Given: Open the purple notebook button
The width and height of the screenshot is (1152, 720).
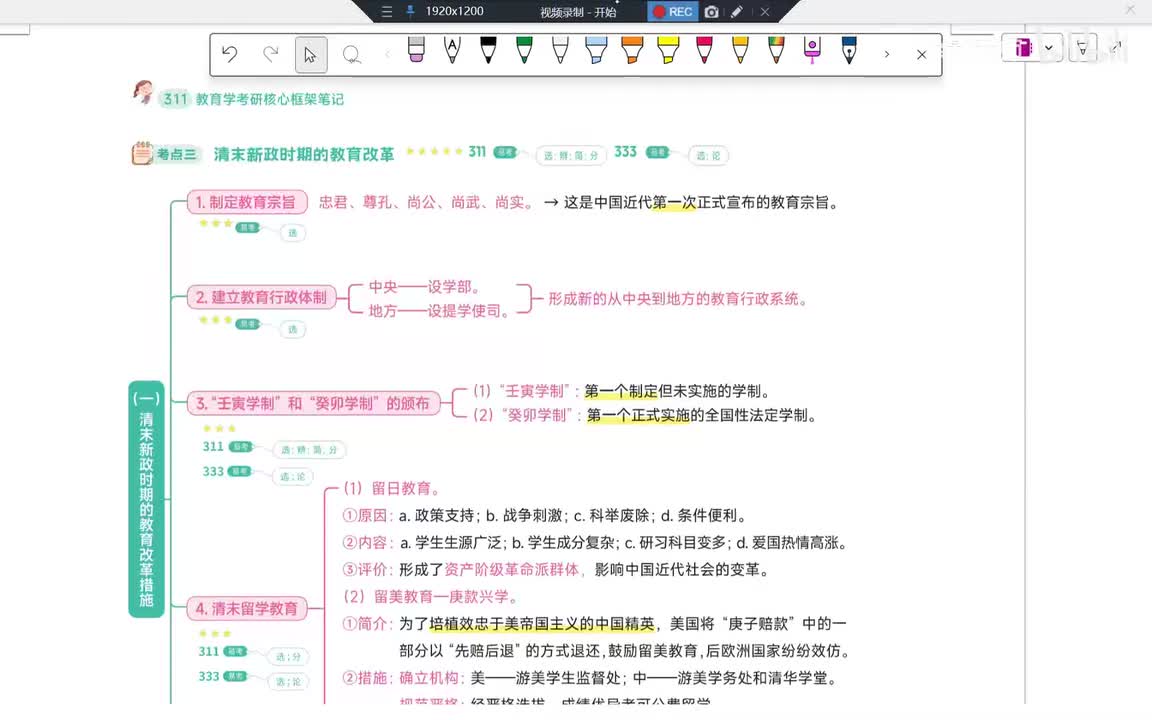Looking at the screenshot, I should tap(1023, 48).
